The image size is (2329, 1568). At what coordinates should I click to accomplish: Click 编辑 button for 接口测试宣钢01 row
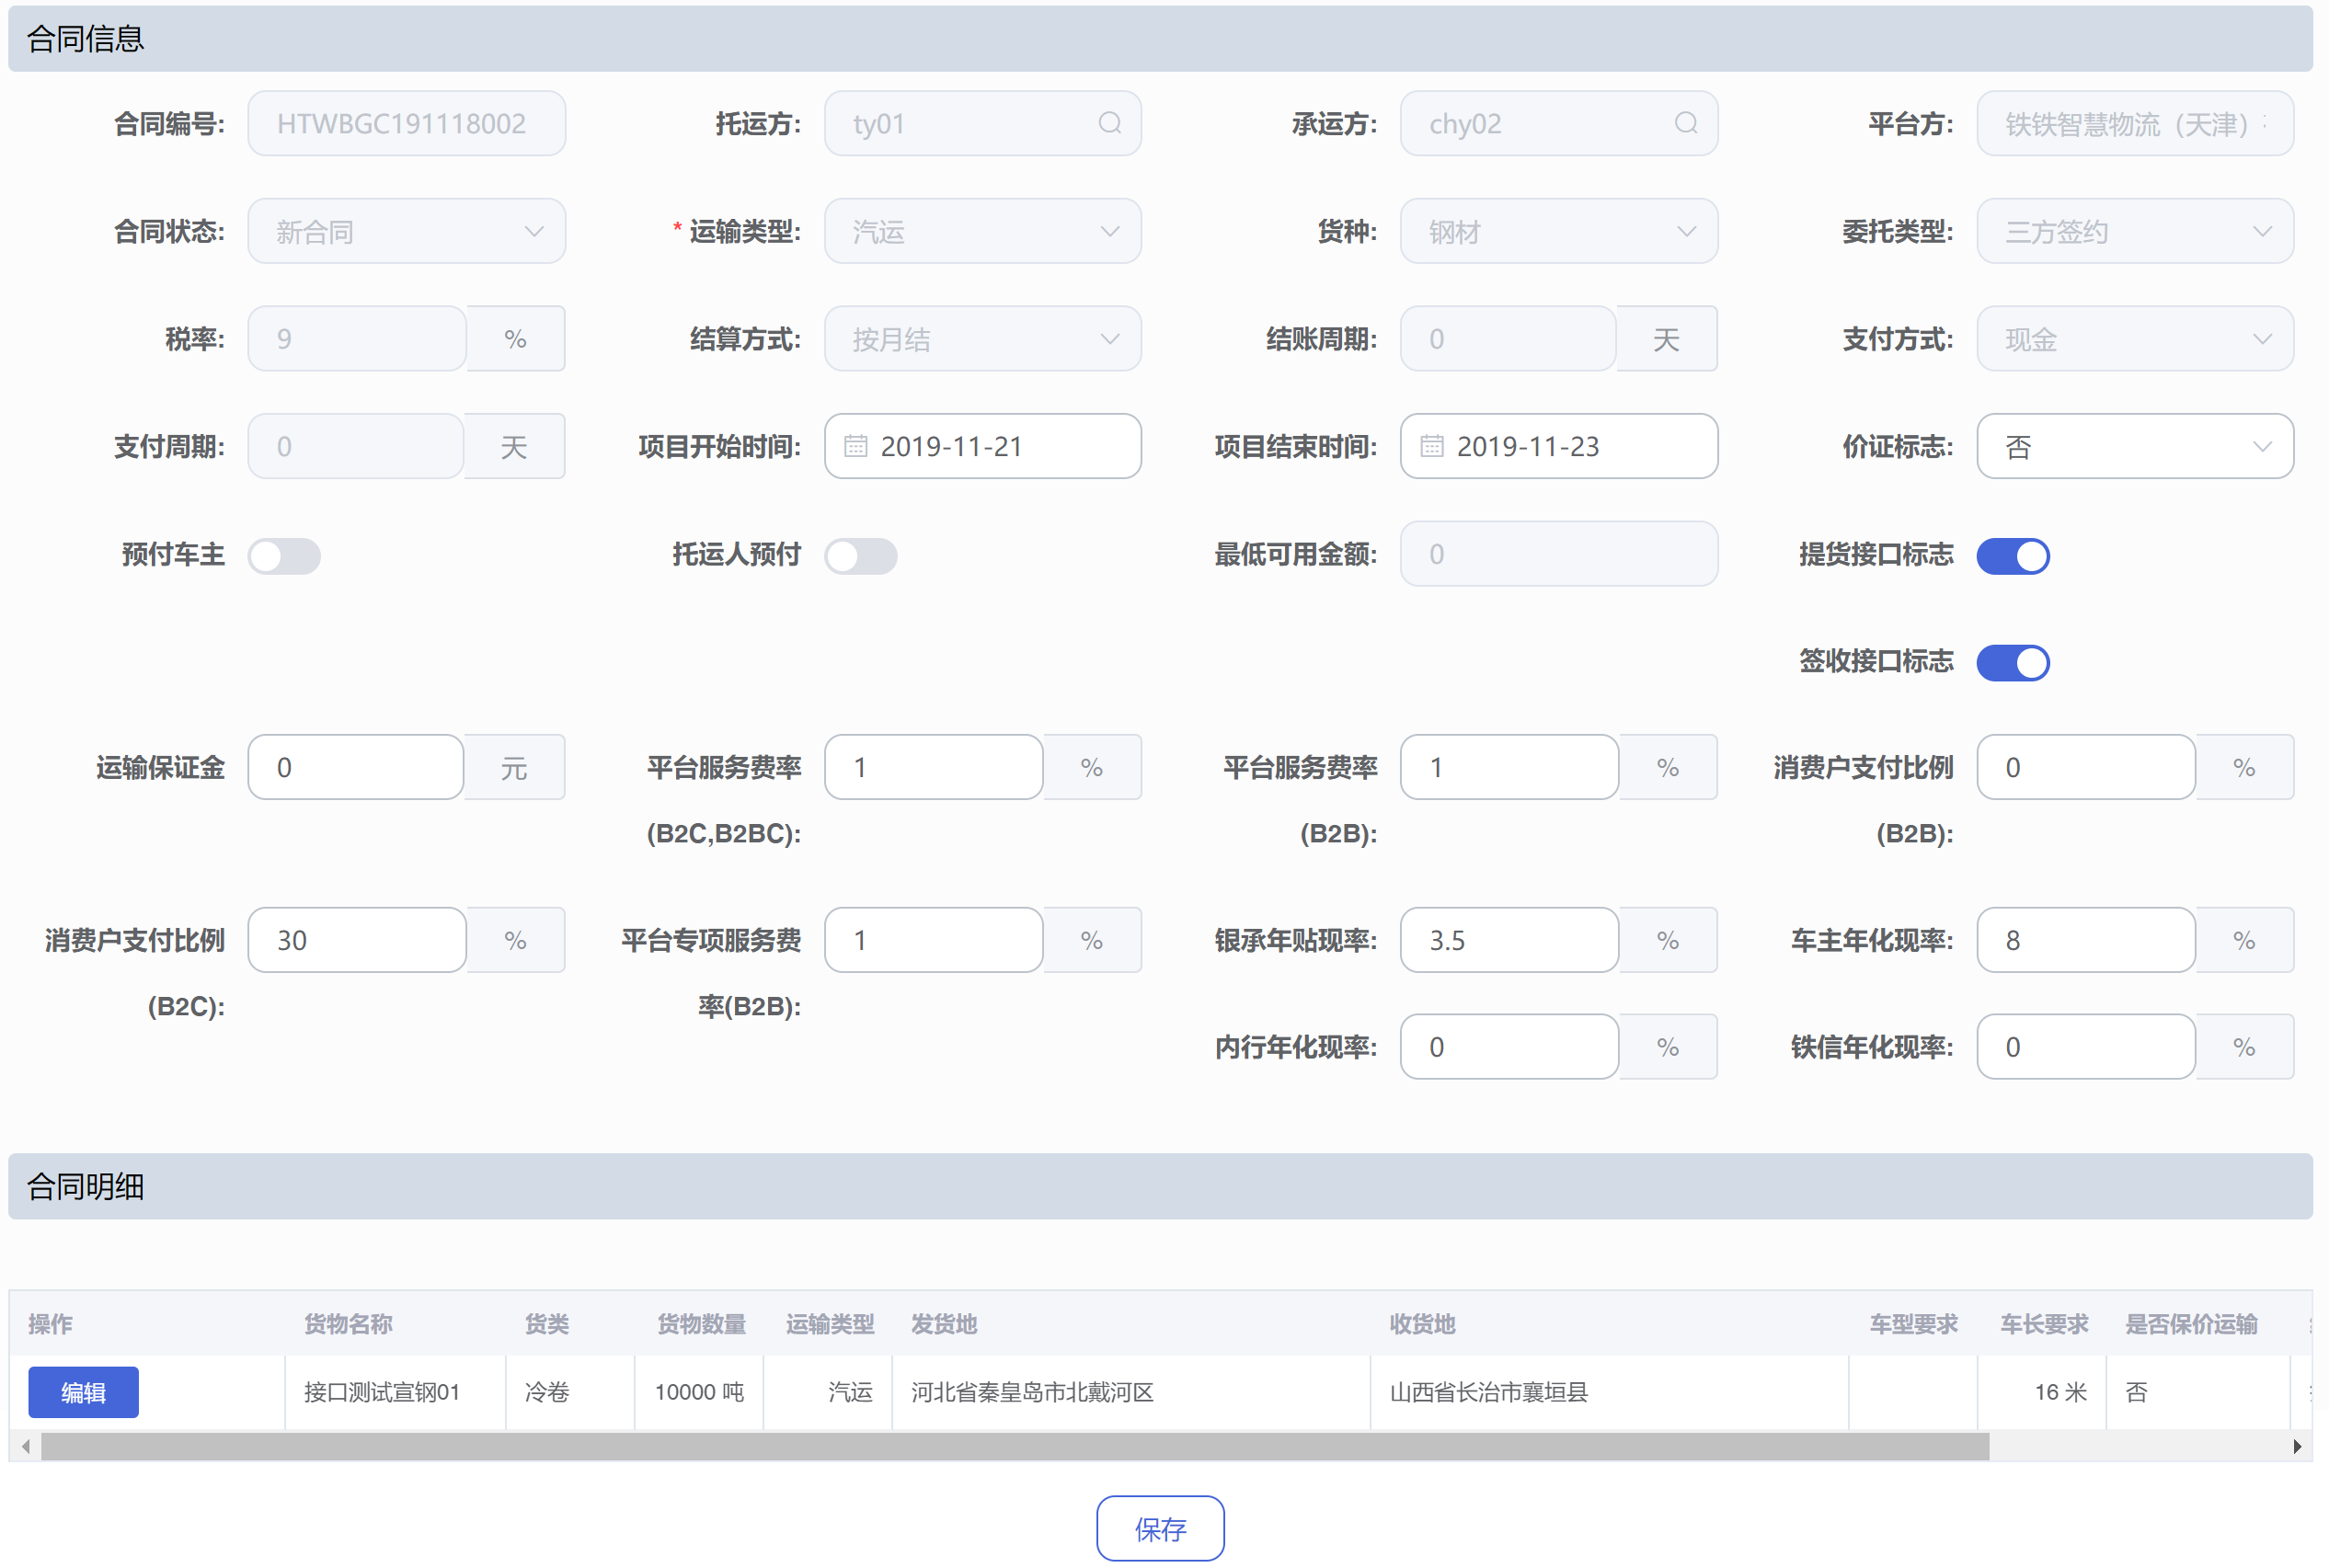(83, 1392)
